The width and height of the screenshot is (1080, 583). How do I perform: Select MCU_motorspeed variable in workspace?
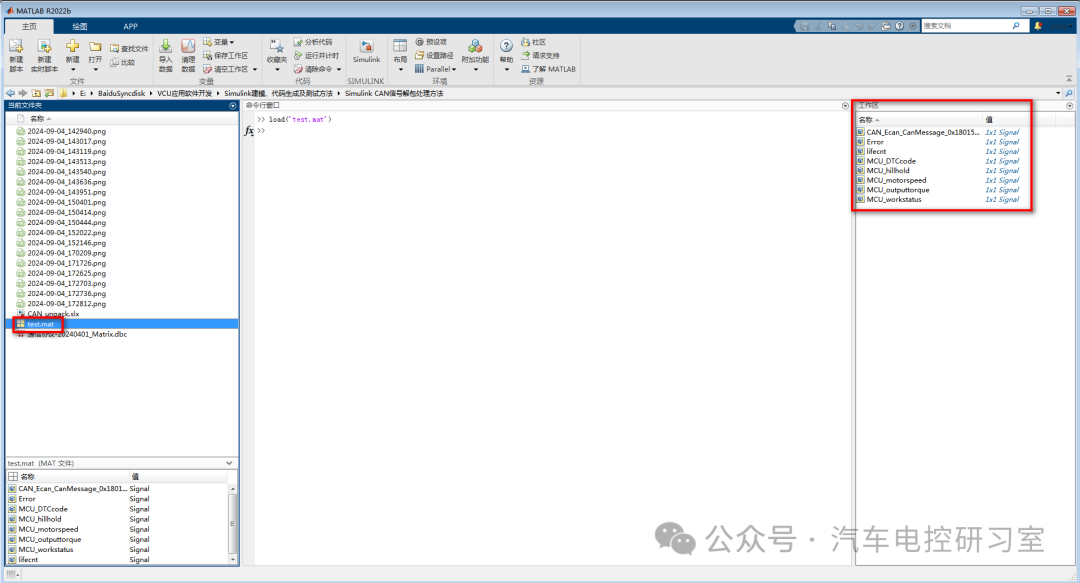click(897, 180)
